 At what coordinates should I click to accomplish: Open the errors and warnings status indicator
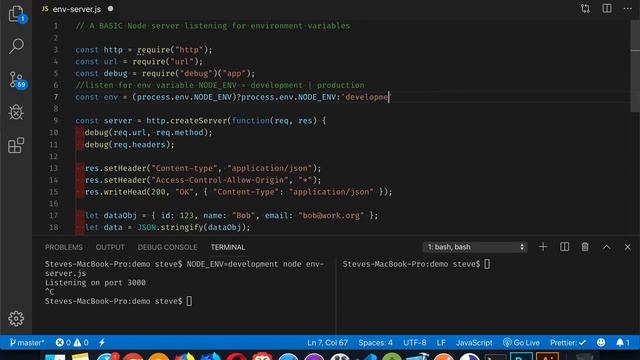point(72,342)
